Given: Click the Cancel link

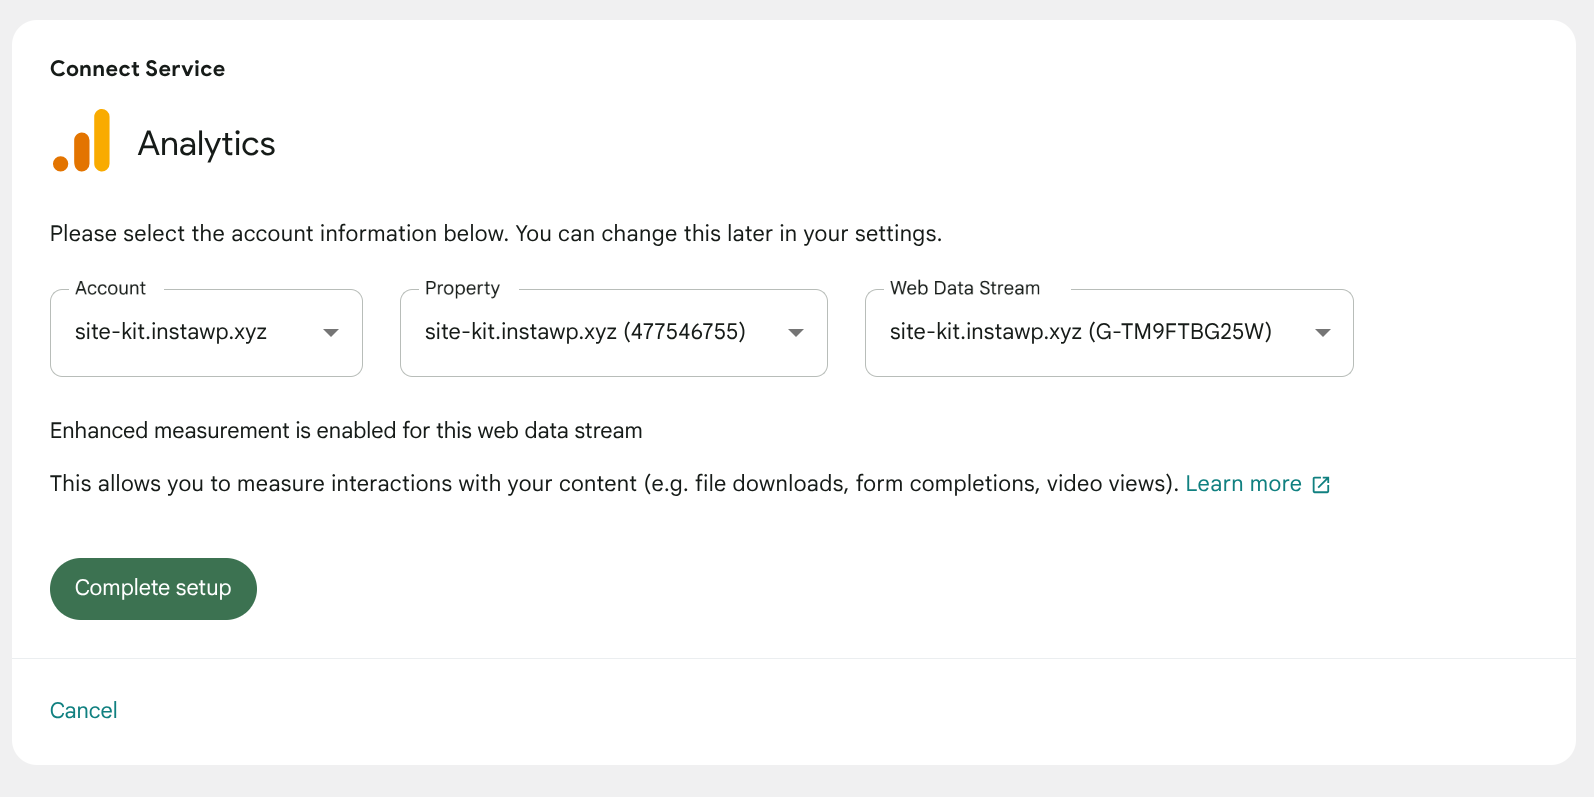Looking at the screenshot, I should pos(84,711).
